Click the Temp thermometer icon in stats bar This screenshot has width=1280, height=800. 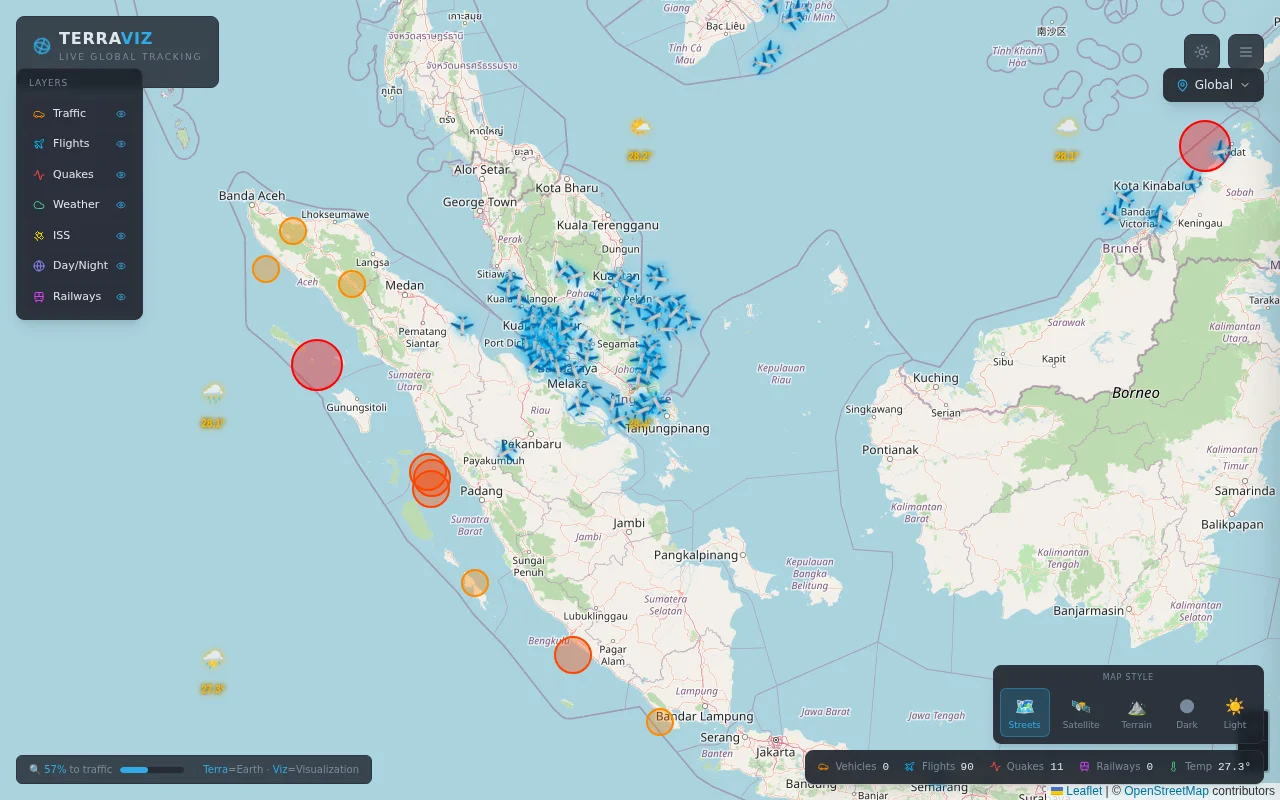(1173, 767)
